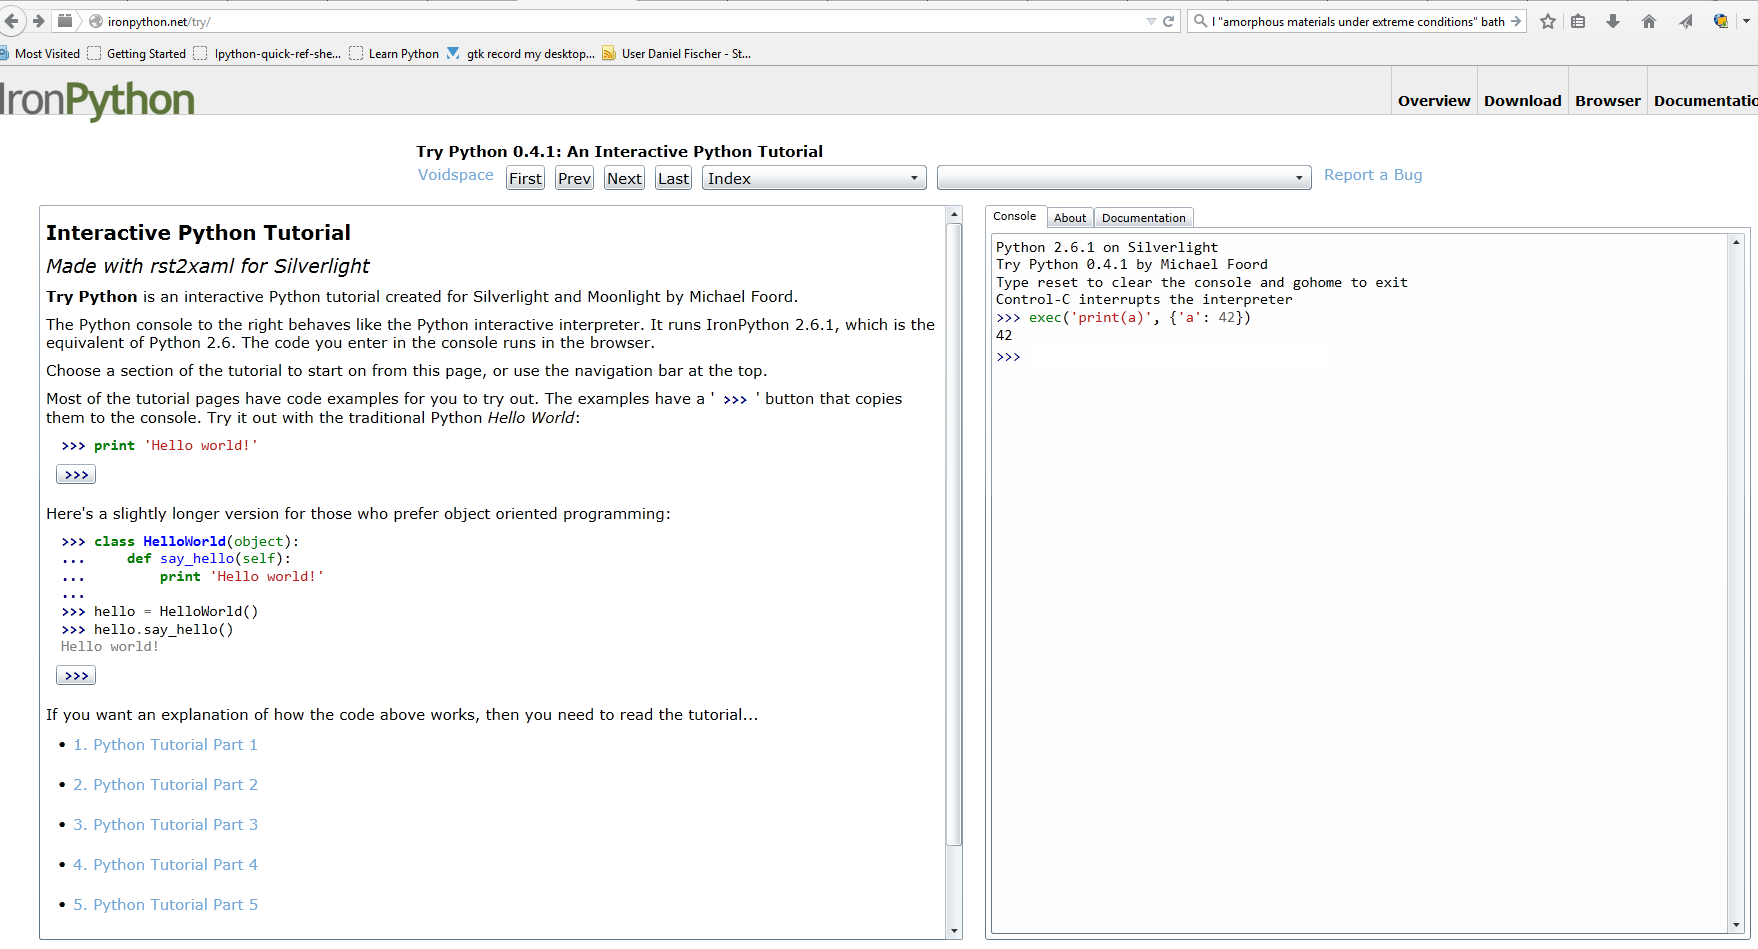
Task: Click the Last navigation button
Action: [673, 178]
